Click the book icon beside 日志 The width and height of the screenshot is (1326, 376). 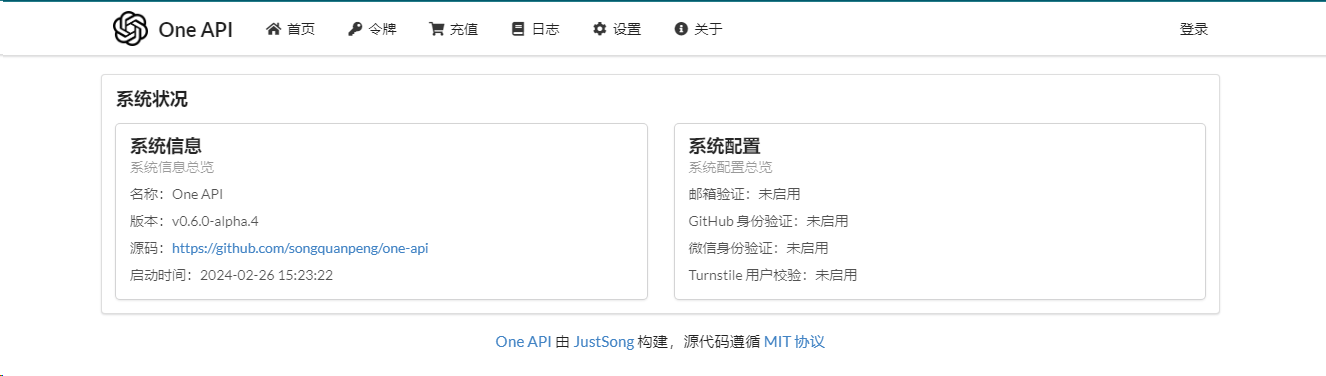point(518,29)
